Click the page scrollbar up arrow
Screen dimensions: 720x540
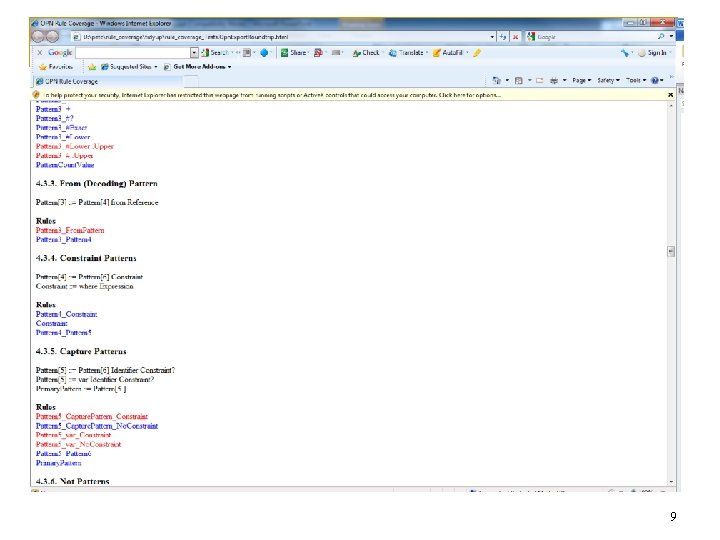click(671, 106)
